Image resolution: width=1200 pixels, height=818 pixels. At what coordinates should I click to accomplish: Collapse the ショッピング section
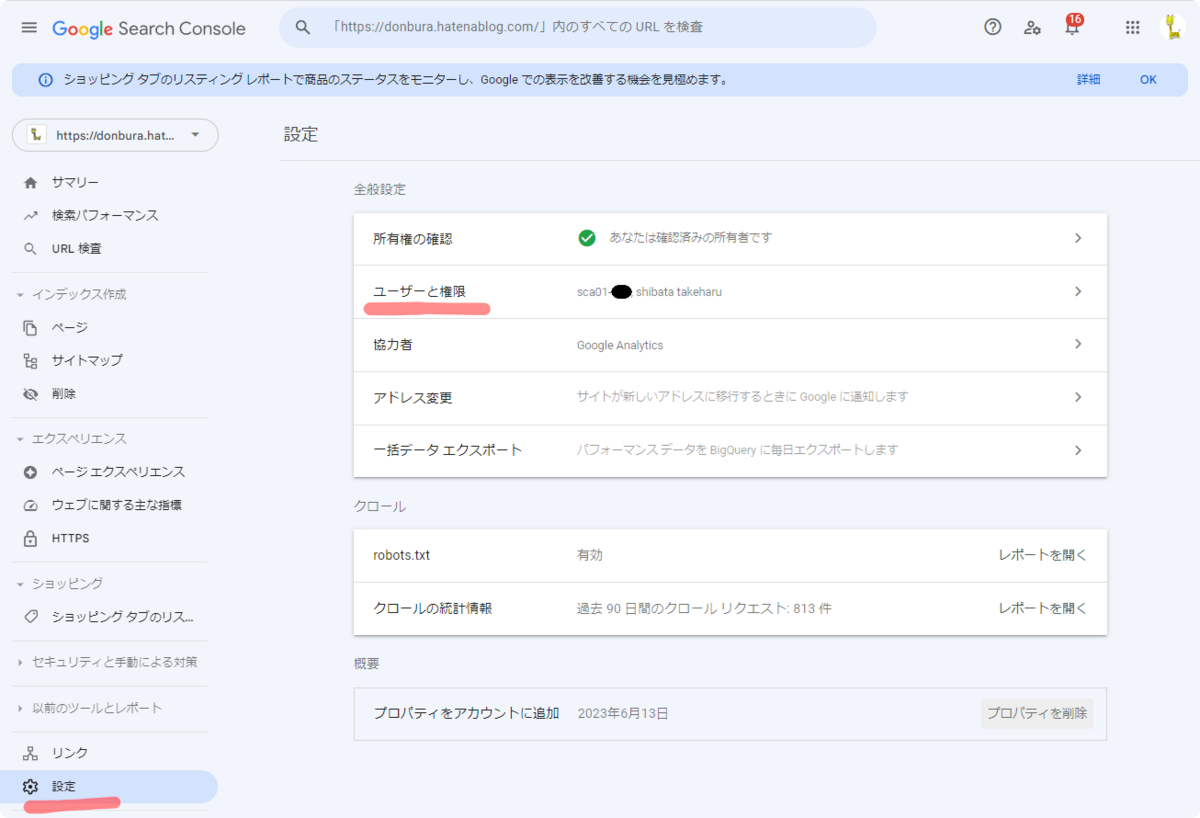pos(20,584)
